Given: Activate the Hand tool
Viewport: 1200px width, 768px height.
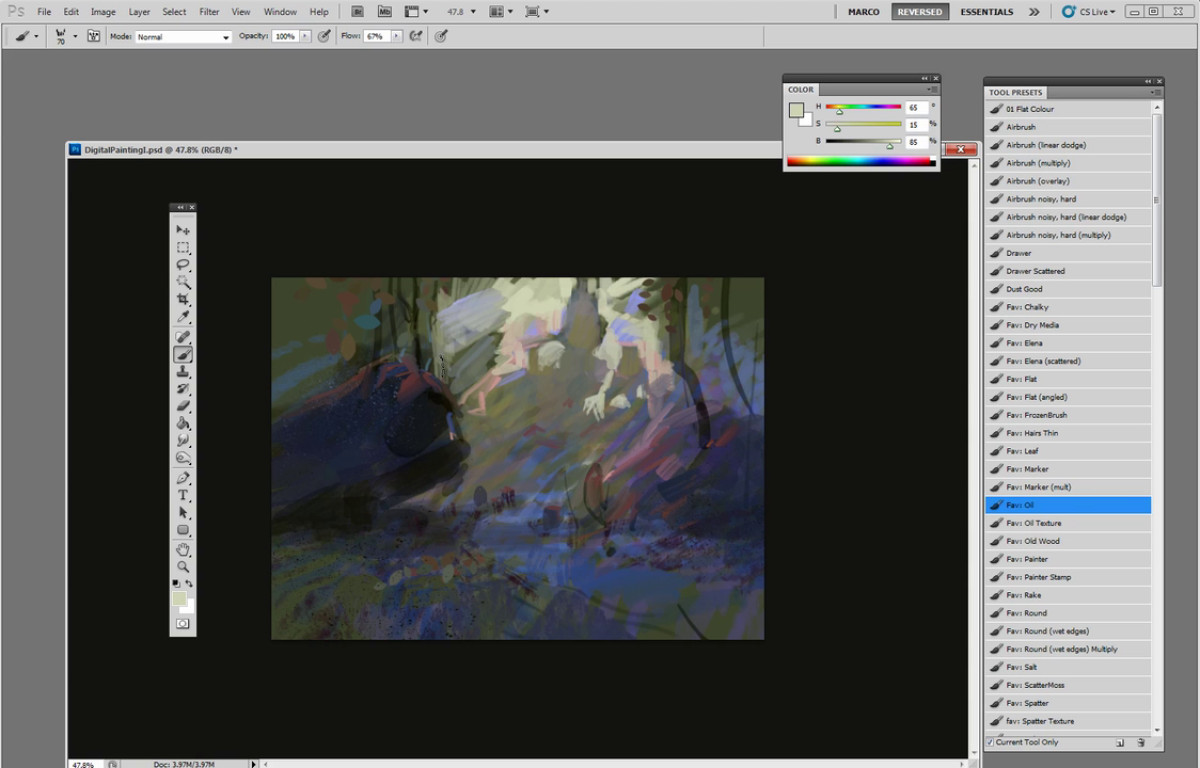Looking at the screenshot, I should point(183,549).
